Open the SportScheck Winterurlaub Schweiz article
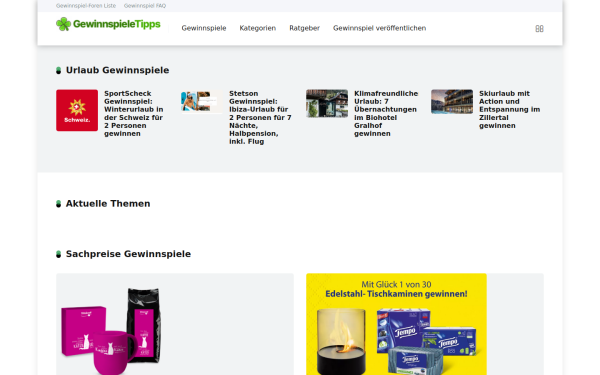Viewport: 600px width, 375px height. pos(134,114)
